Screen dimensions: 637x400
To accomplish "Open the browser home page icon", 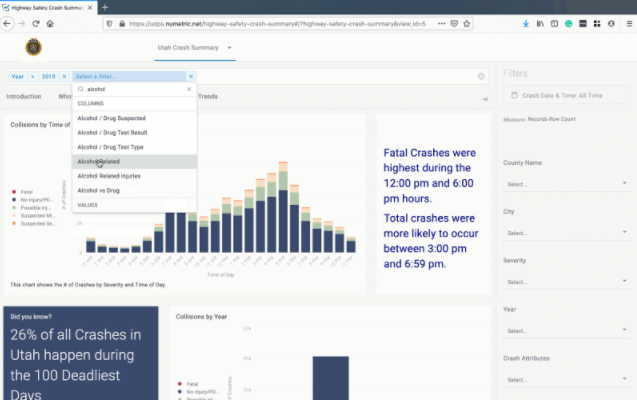I will [50, 24].
